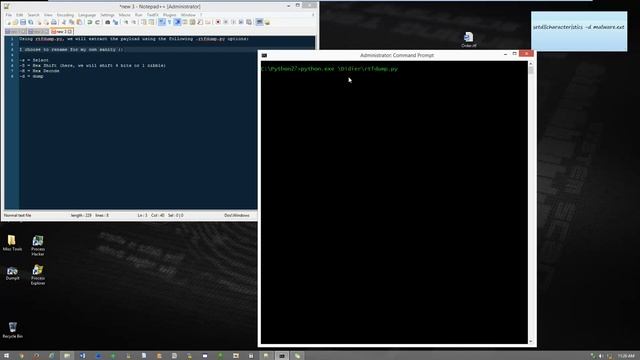Click the '-S = Hex Shift' line in editor

[93, 65]
